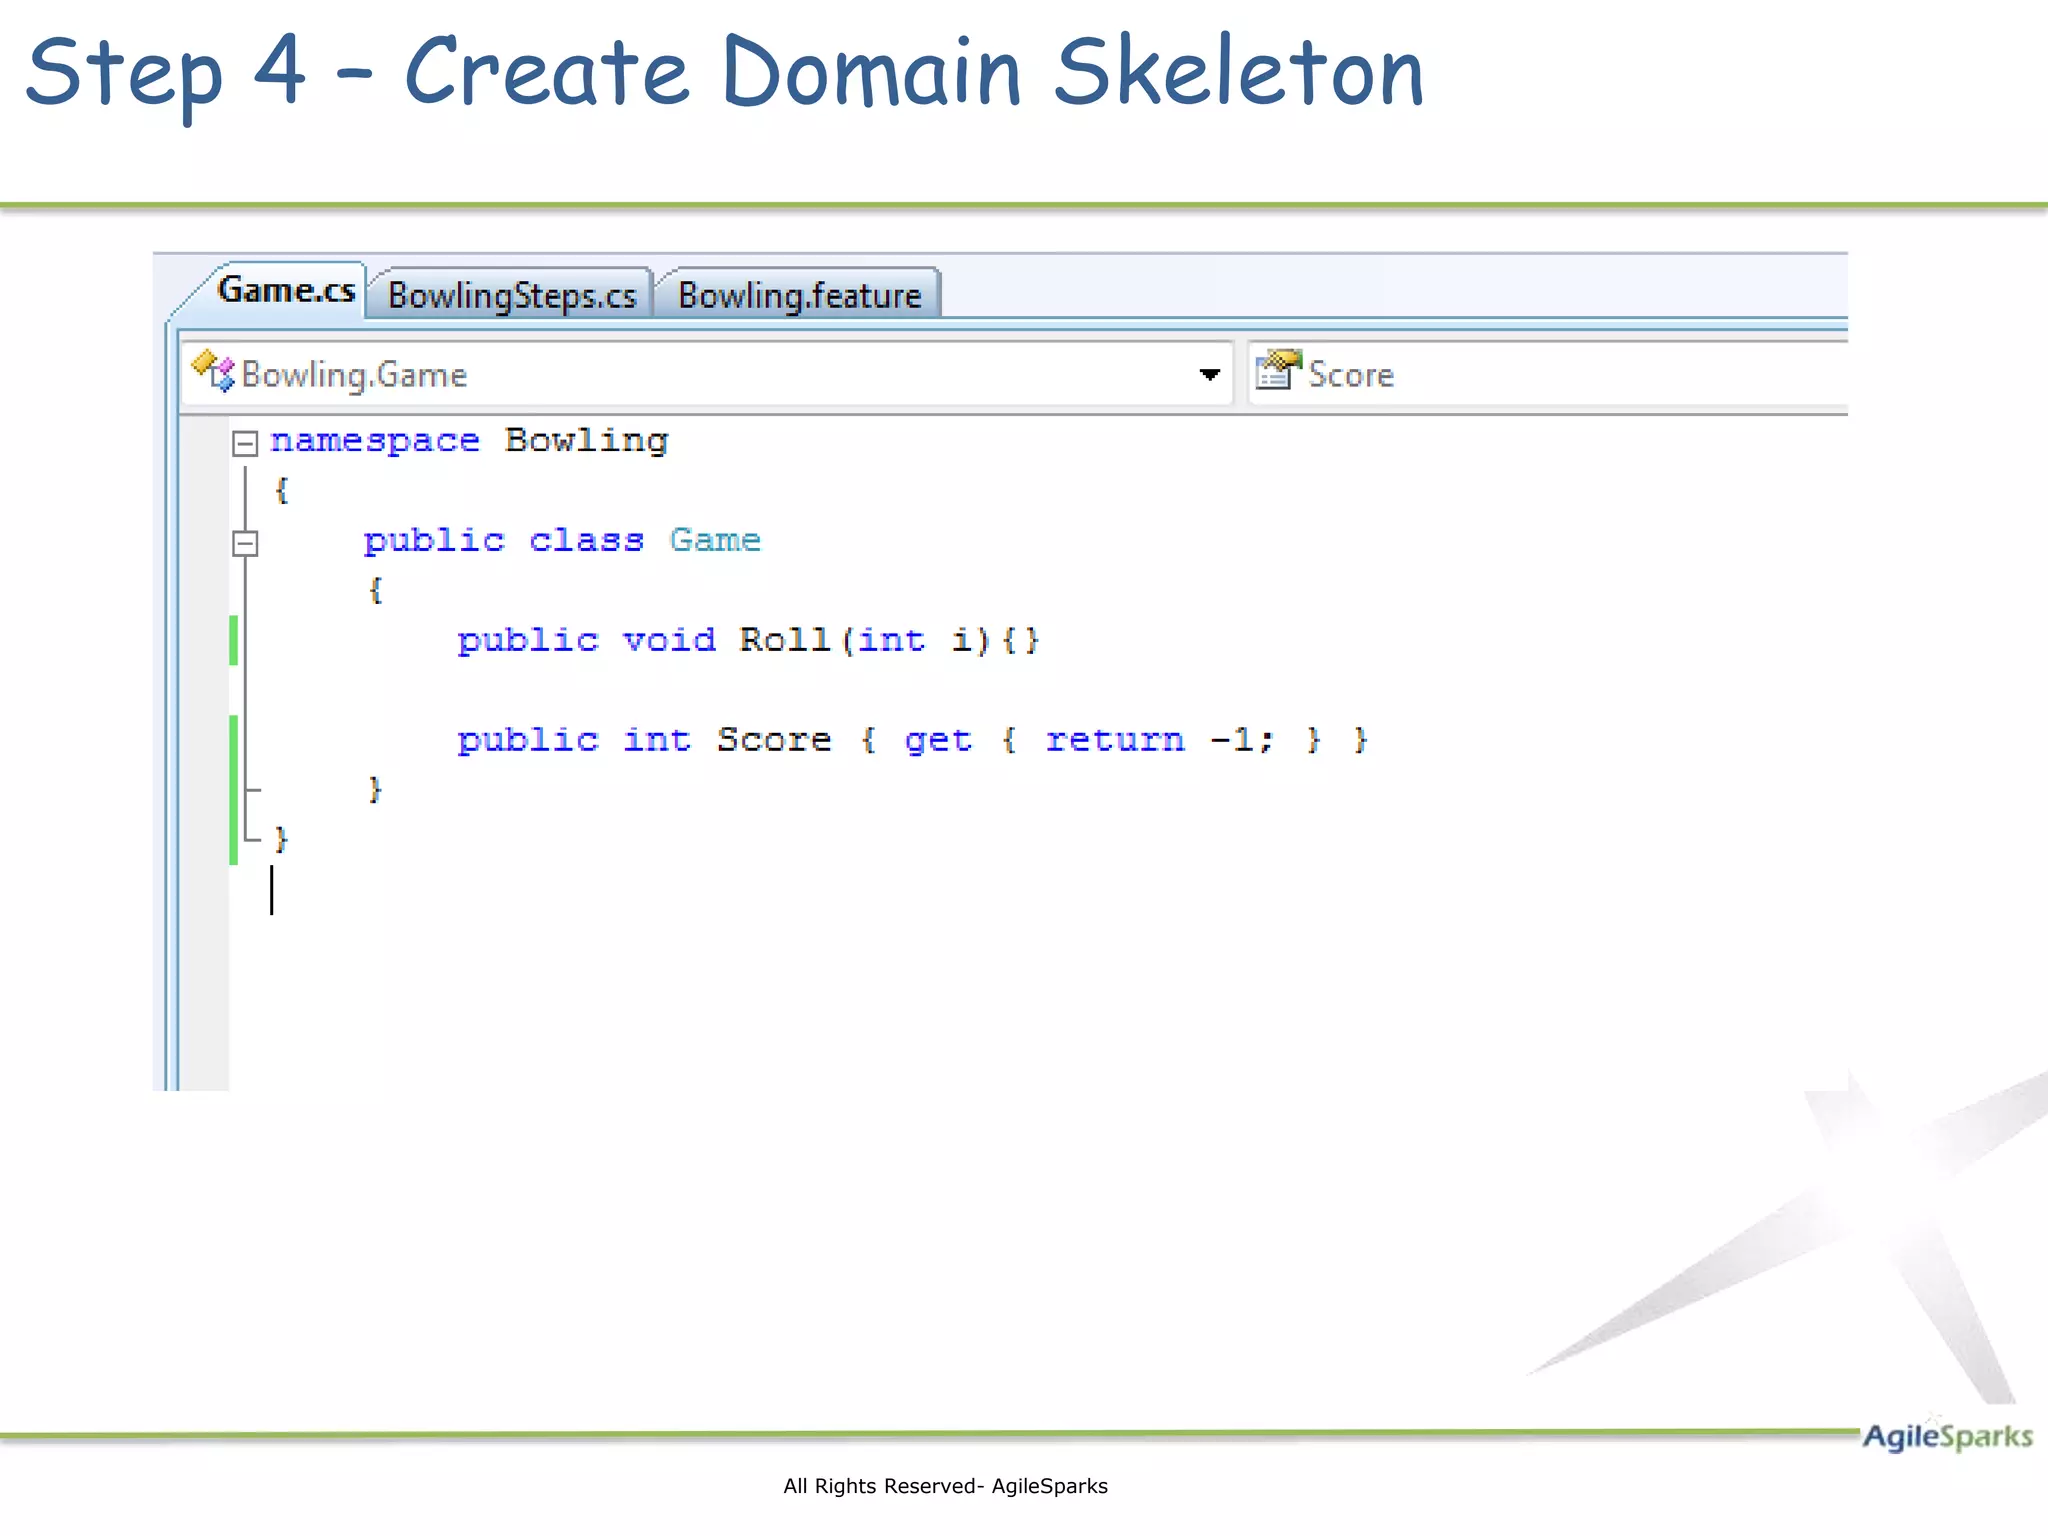Screen dimensions: 2048x1536
Task: Click the 'namespace' keyword in code
Action: 375,441
